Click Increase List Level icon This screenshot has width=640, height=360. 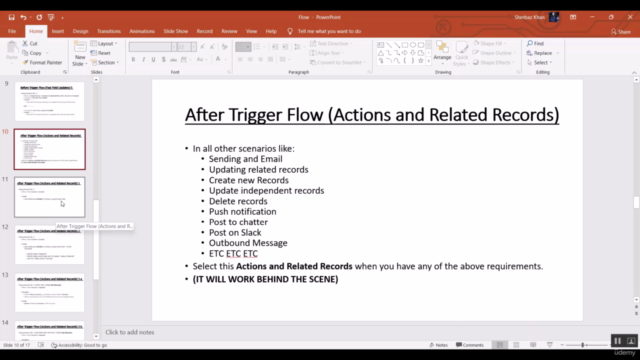[x=285, y=47]
